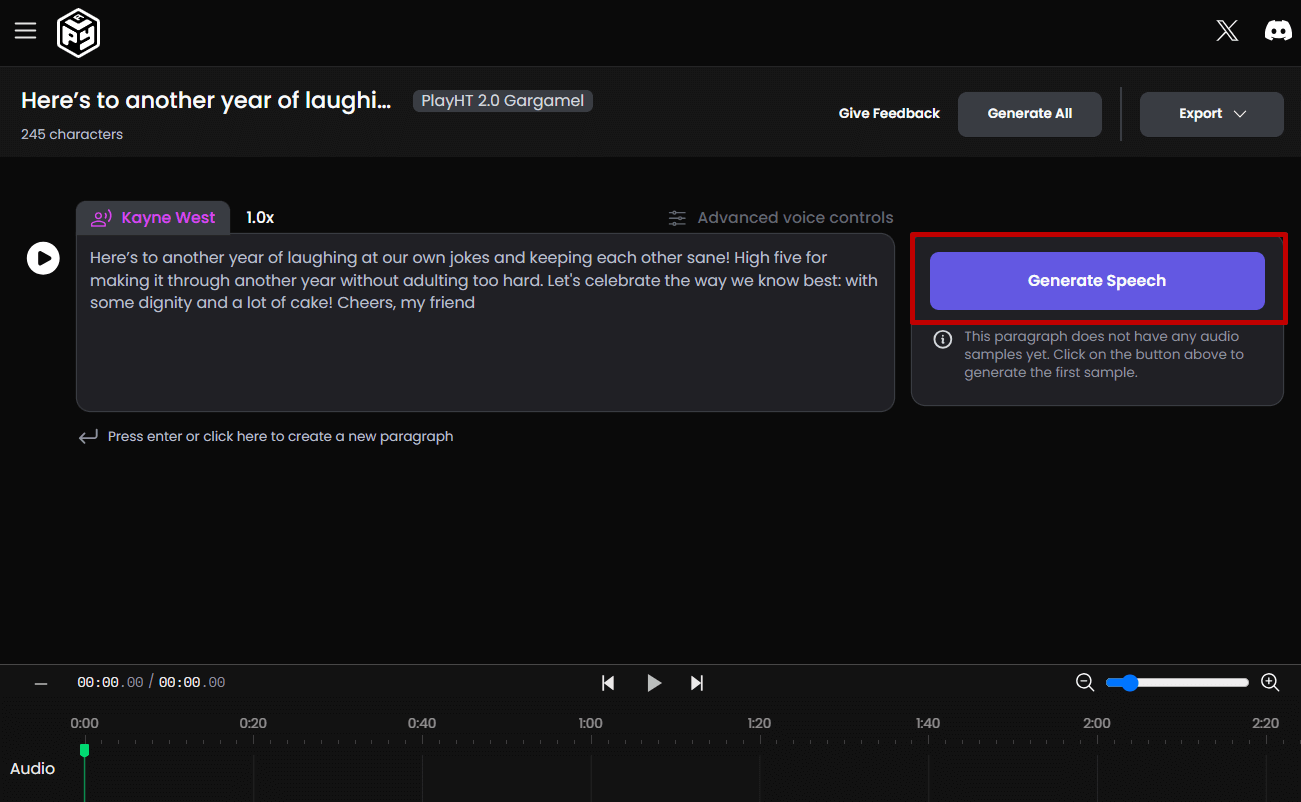Click the Generate All button
Viewport: 1301px width, 802px height.
pyautogui.click(x=1029, y=114)
